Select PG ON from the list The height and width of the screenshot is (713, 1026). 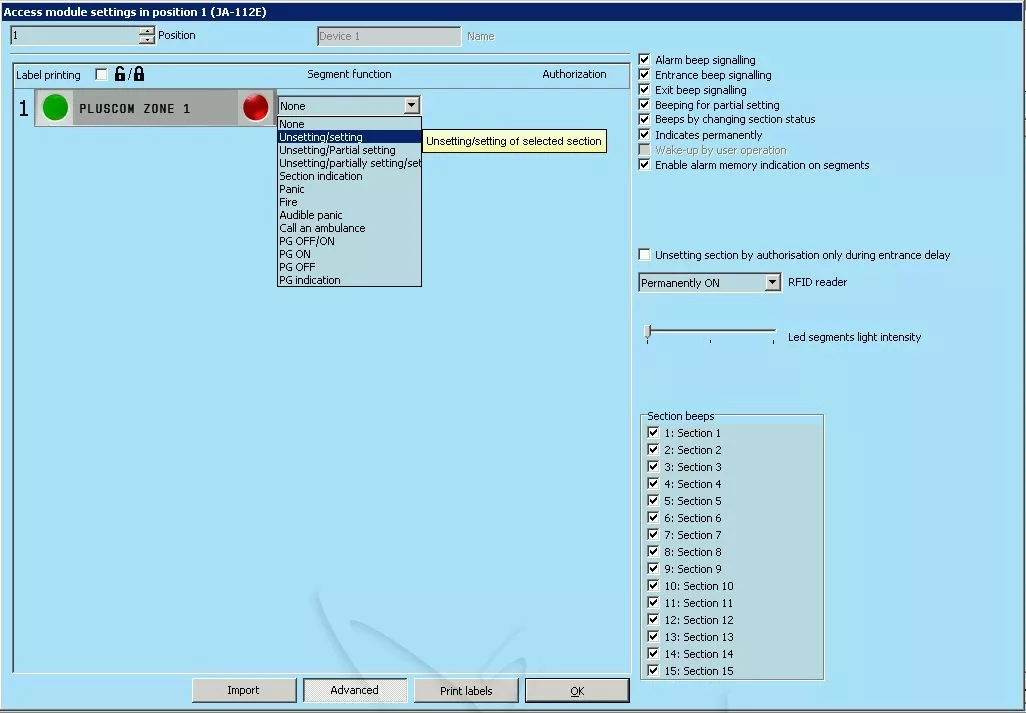349,254
